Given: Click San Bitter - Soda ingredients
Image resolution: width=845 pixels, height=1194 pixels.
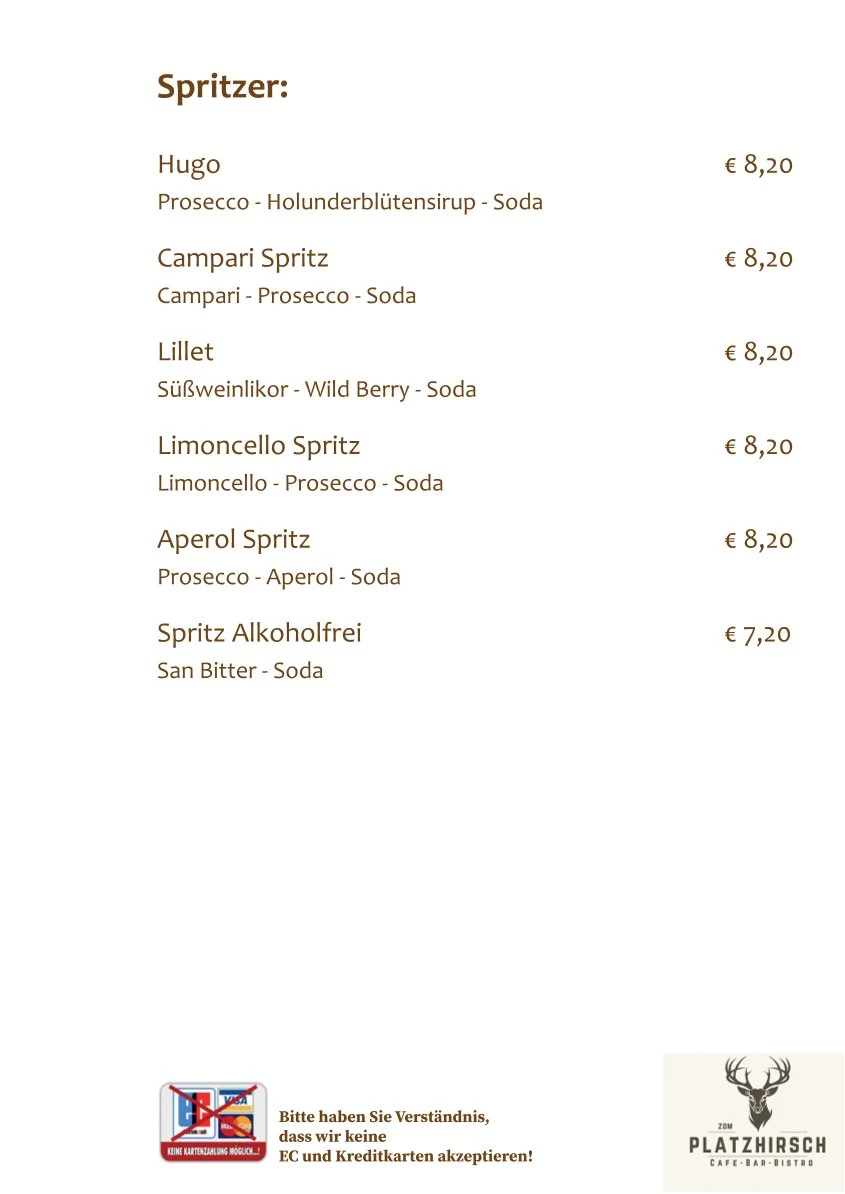Looking at the screenshot, I should point(240,670).
